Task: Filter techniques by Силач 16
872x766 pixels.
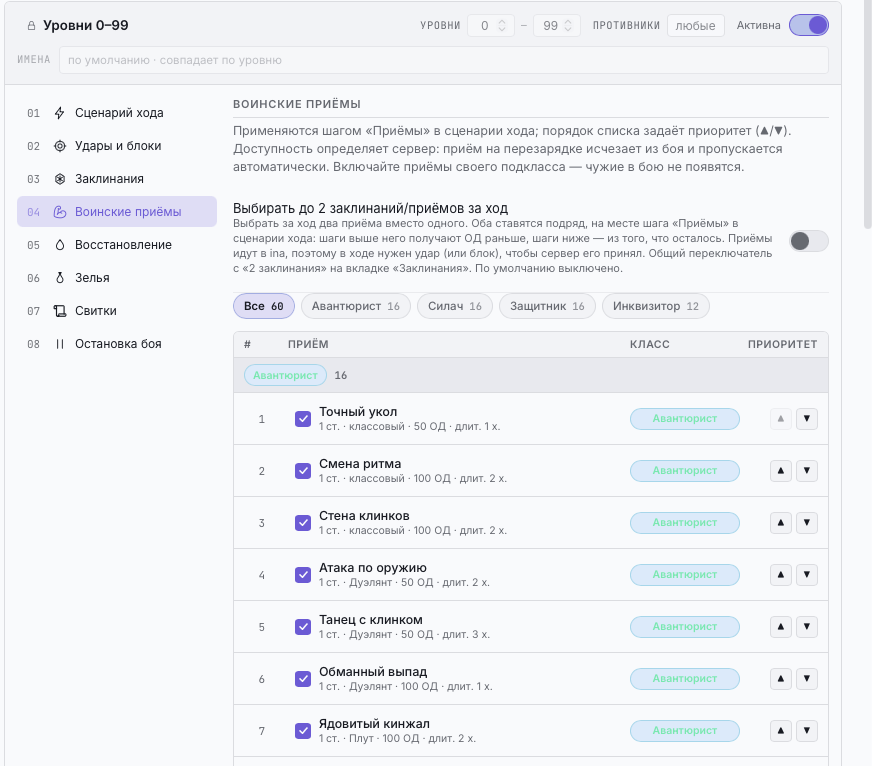Action: click(455, 306)
